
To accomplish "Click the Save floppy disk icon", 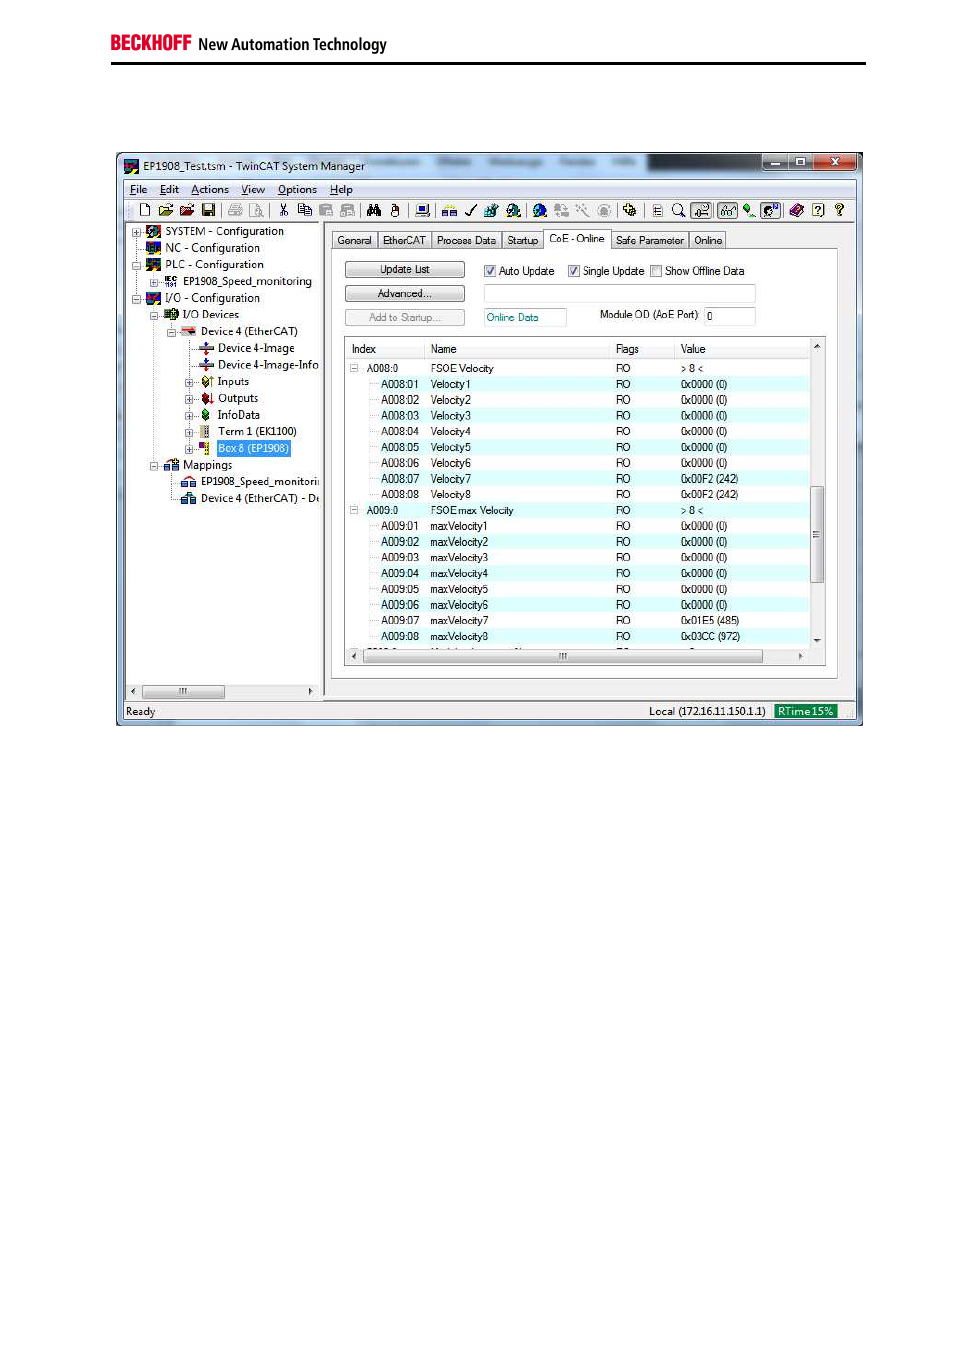I will click(x=208, y=210).
